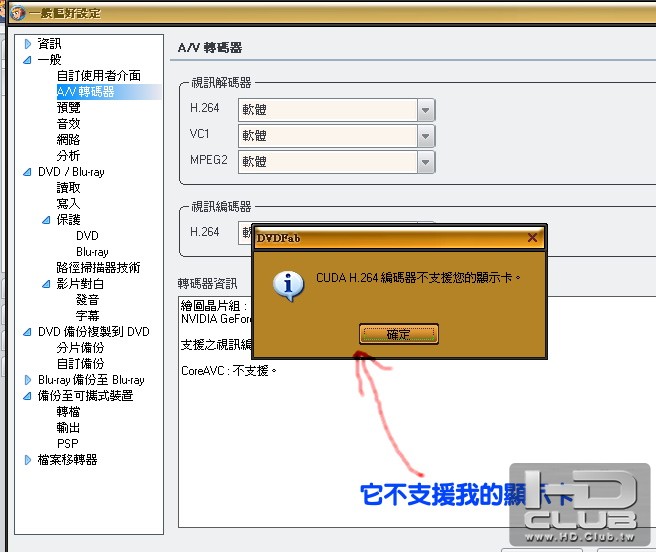656x552 pixels.
Task: Click the 繪圖晶片組 text line
Action: click(214, 306)
